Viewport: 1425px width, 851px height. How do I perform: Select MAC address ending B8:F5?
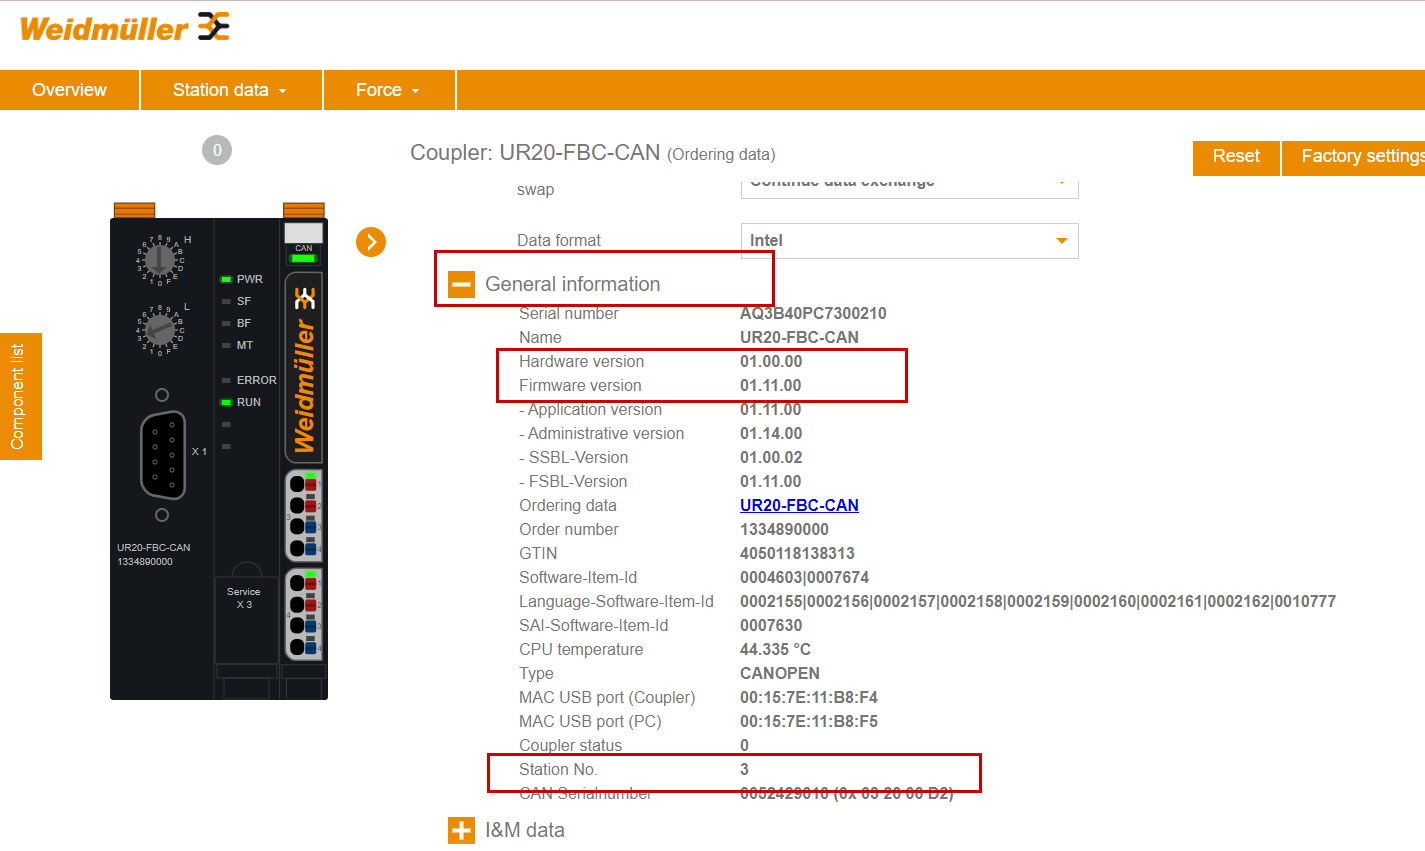pyautogui.click(x=809, y=721)
